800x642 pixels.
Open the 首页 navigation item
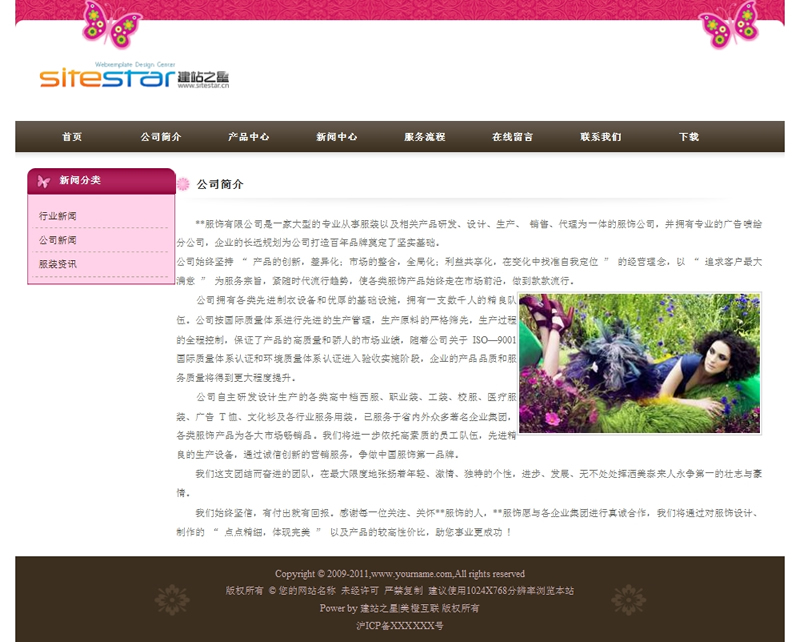[72, 137]
